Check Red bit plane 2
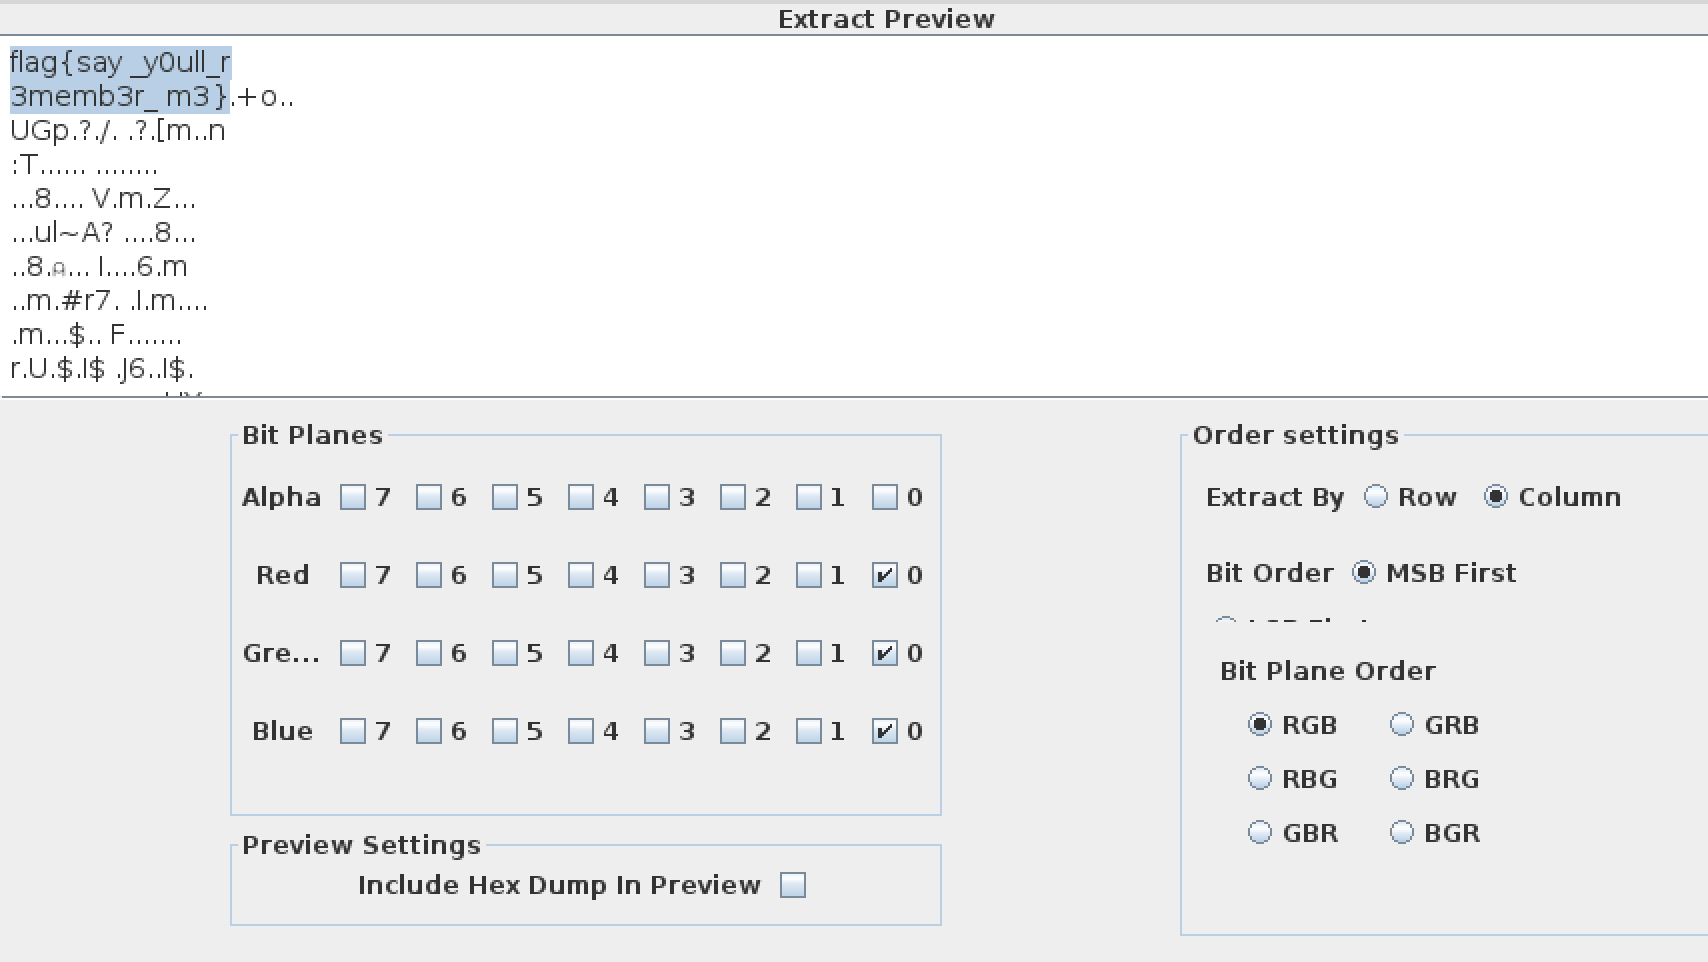This screenshot has width=1708, height=962. coord(733,575)
